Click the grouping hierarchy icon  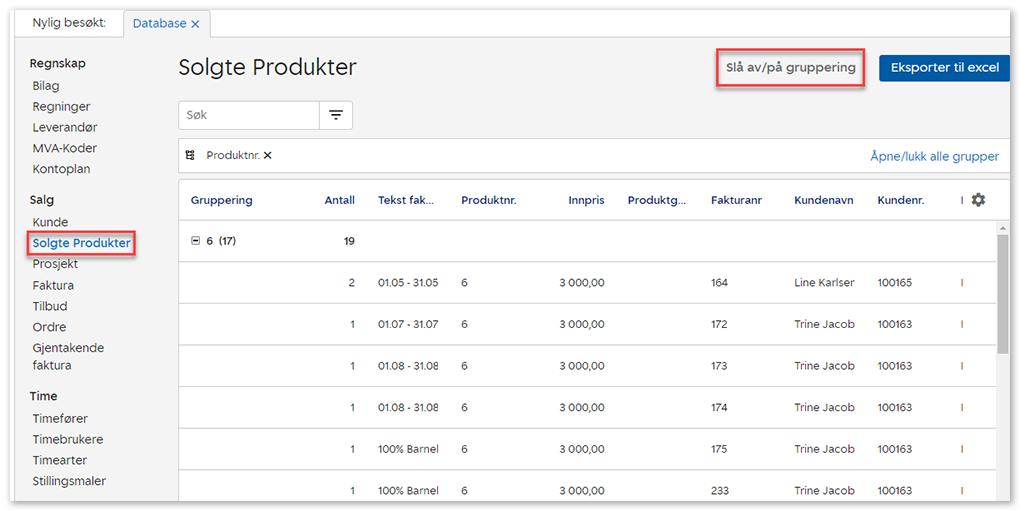(x=191, y=156)
